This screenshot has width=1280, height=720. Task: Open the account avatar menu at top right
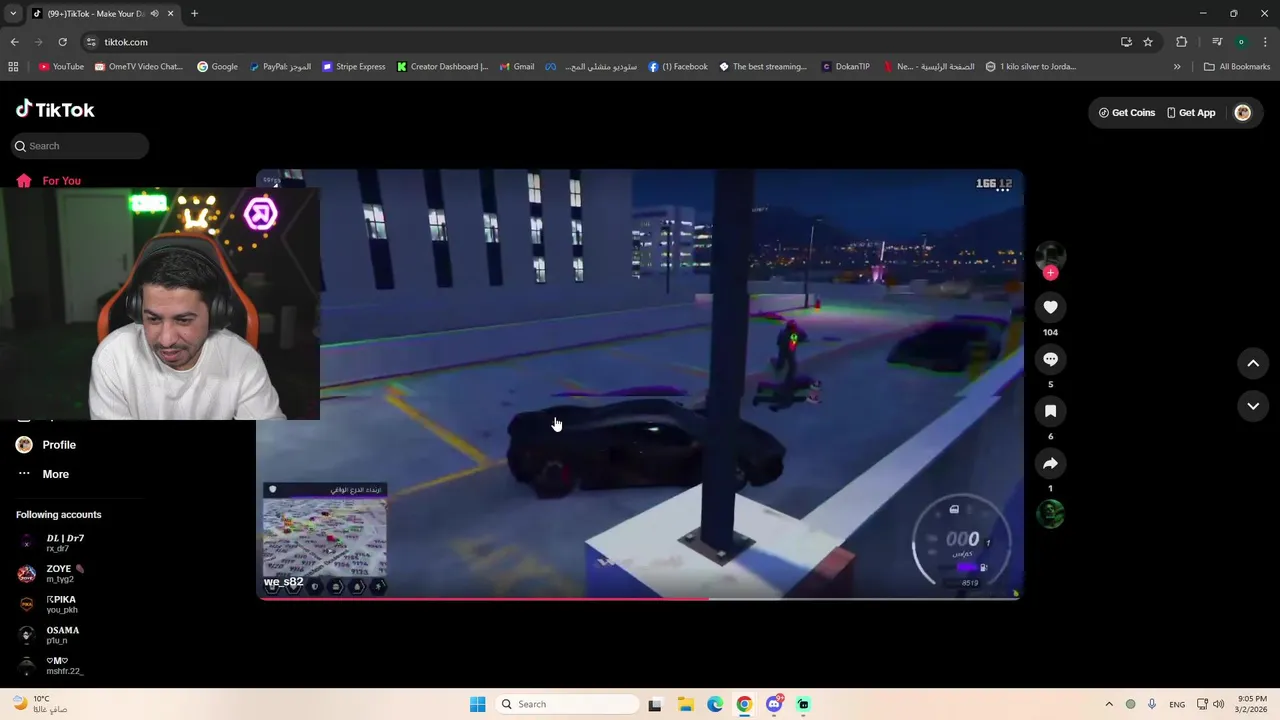tap(1243, 113)
